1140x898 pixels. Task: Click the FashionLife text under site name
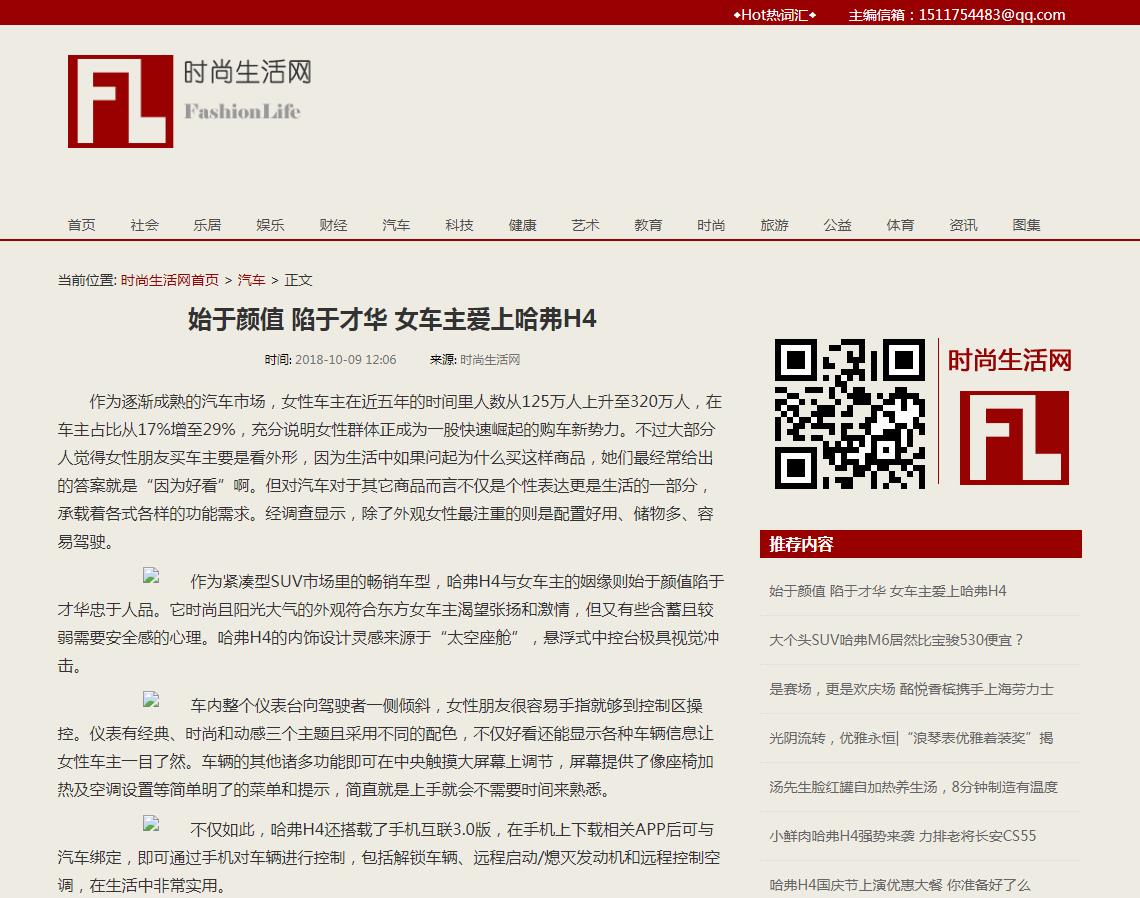(242, 111)
